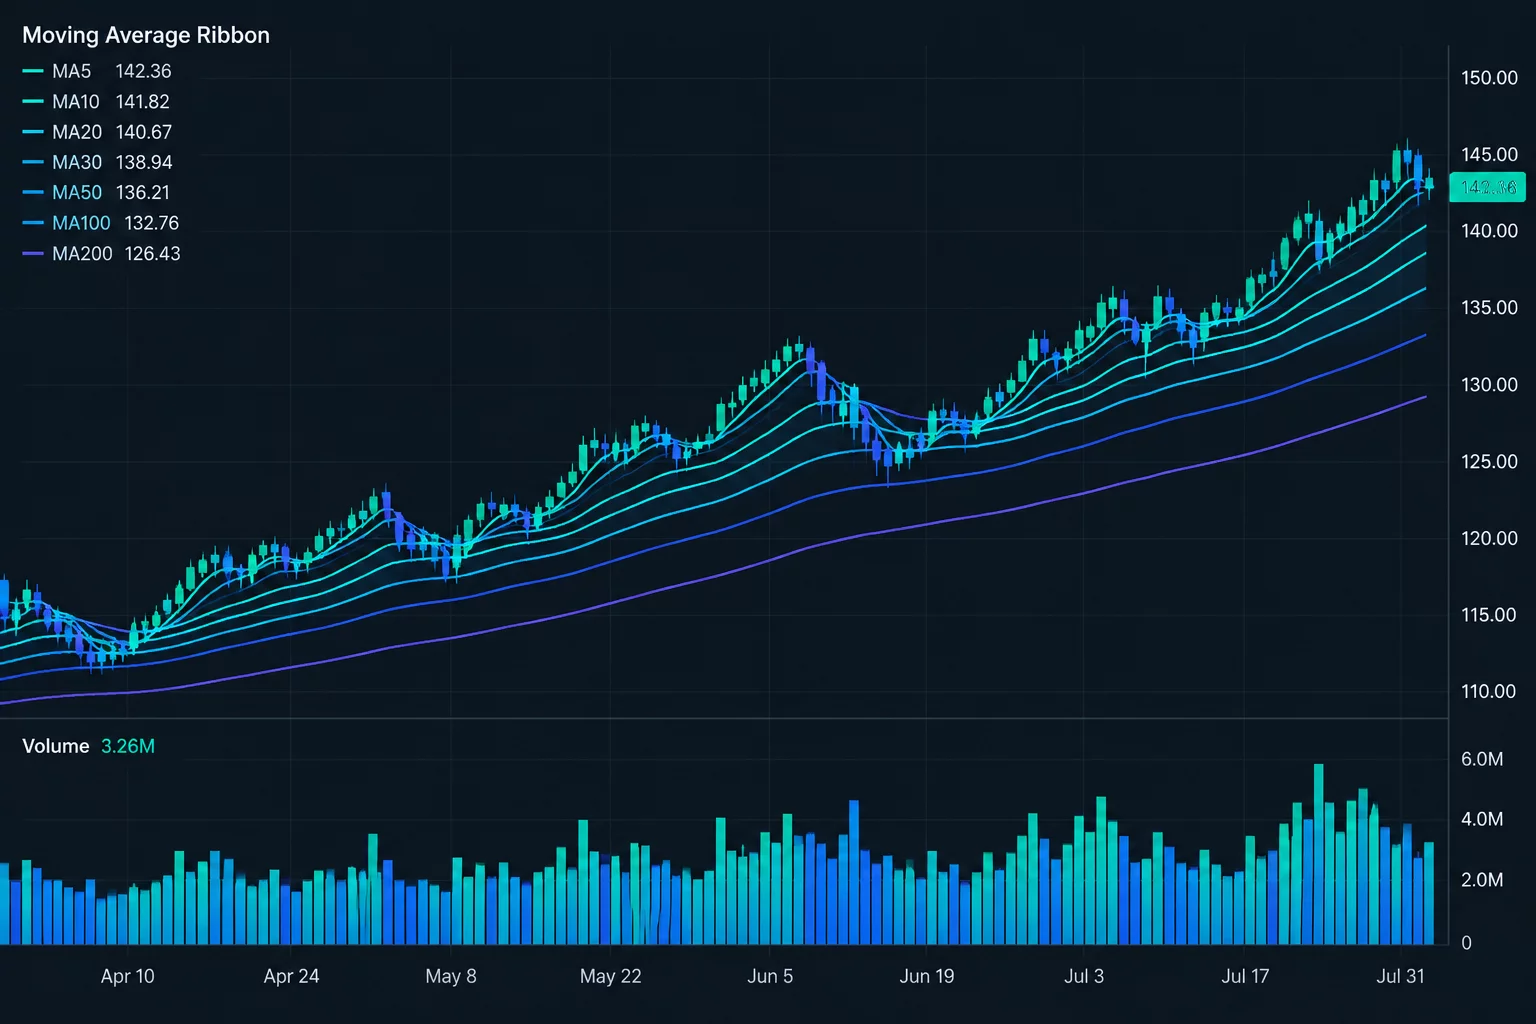The width and height of the screenshot is (1536, 1024).
Task: Click the MA10 legend value 141.82
Action: [142, 102]
